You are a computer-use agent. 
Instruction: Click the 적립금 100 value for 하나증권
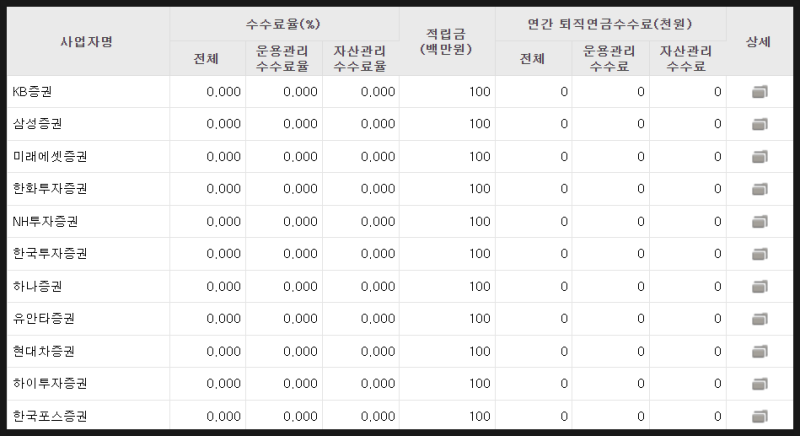click(480, 286)
